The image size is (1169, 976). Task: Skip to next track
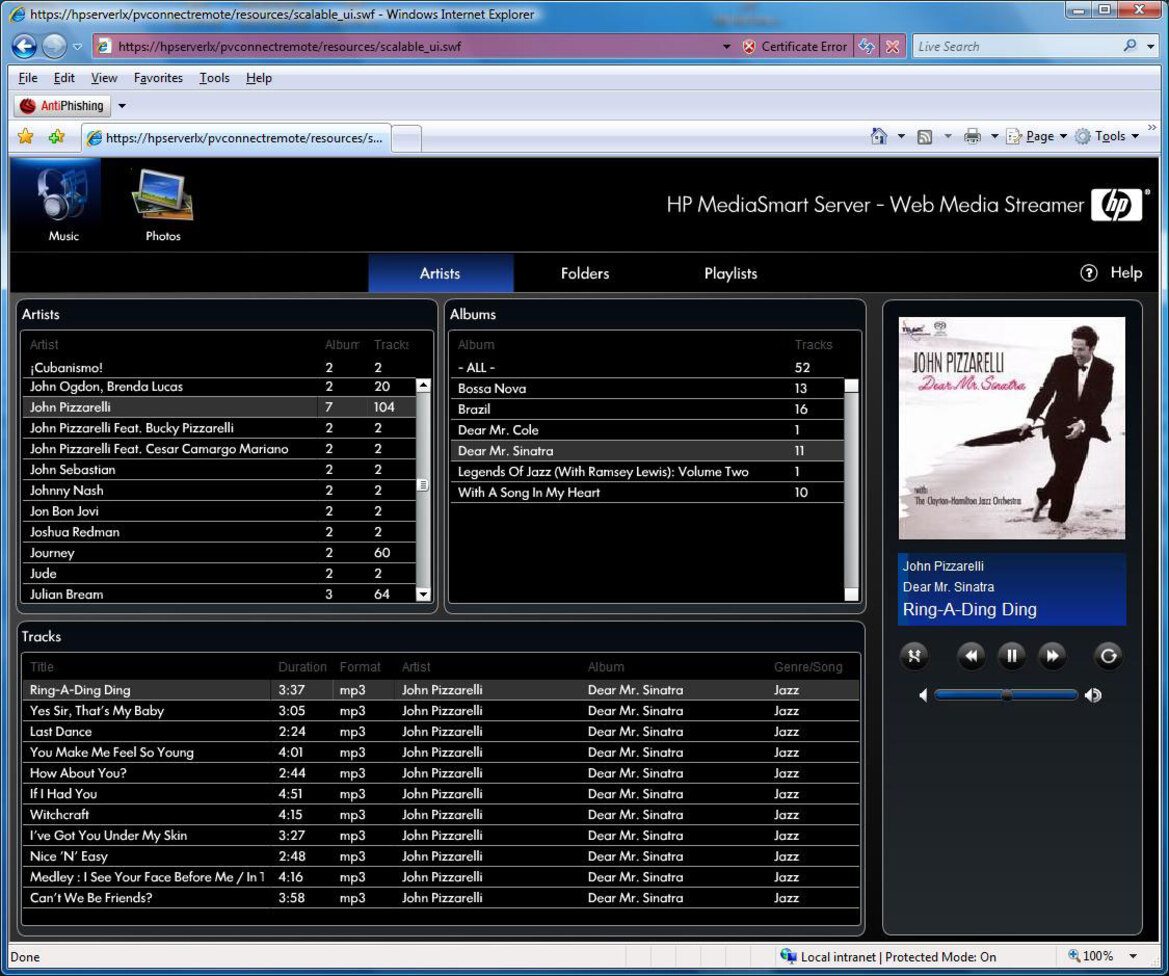coord(1052,656)
